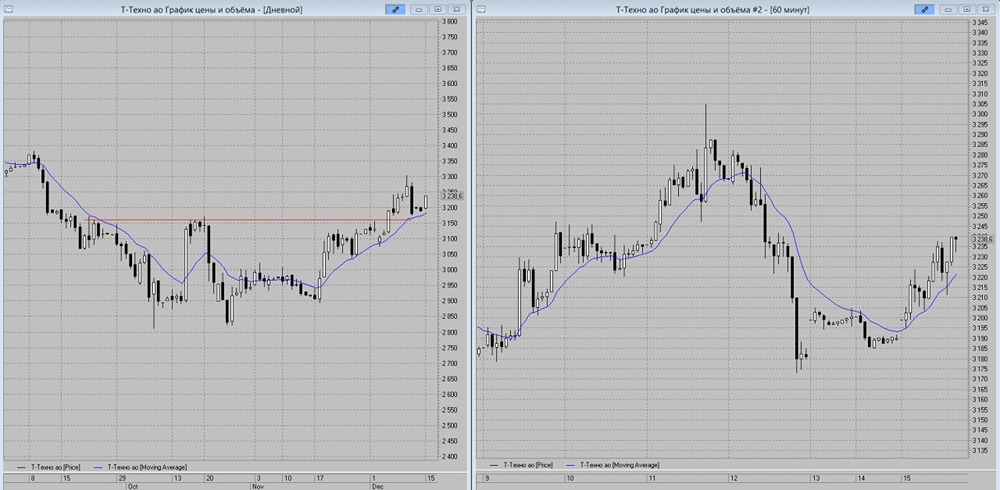Close the daily chart window

click(455, 9)
